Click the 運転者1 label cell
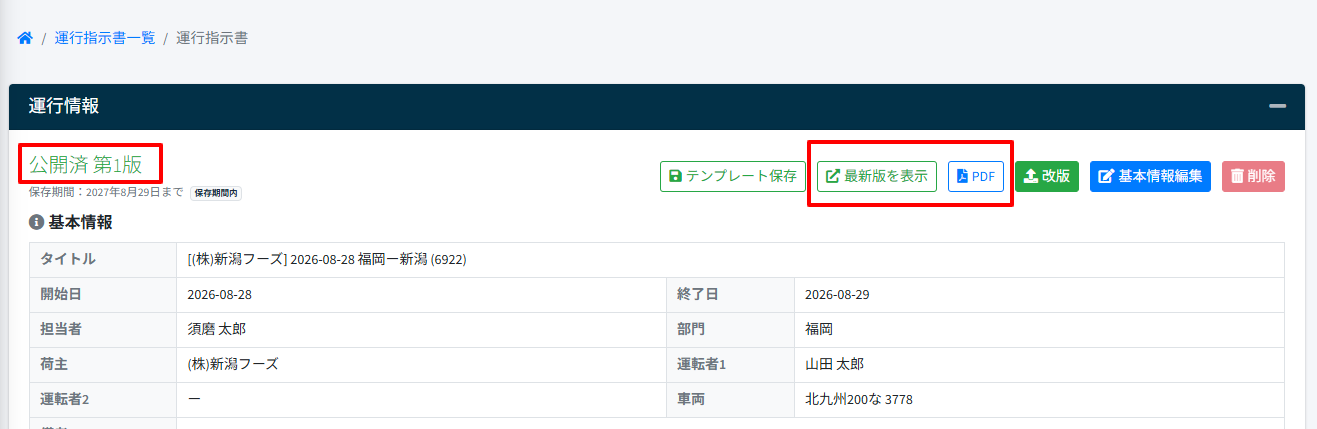 pyautogui.click(x=730, y=364)
